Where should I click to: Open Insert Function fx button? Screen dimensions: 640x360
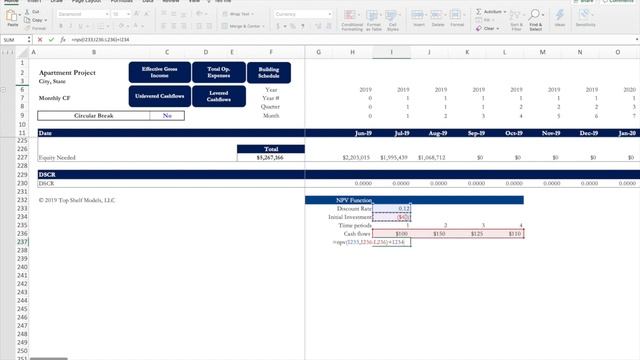[63, 40]
